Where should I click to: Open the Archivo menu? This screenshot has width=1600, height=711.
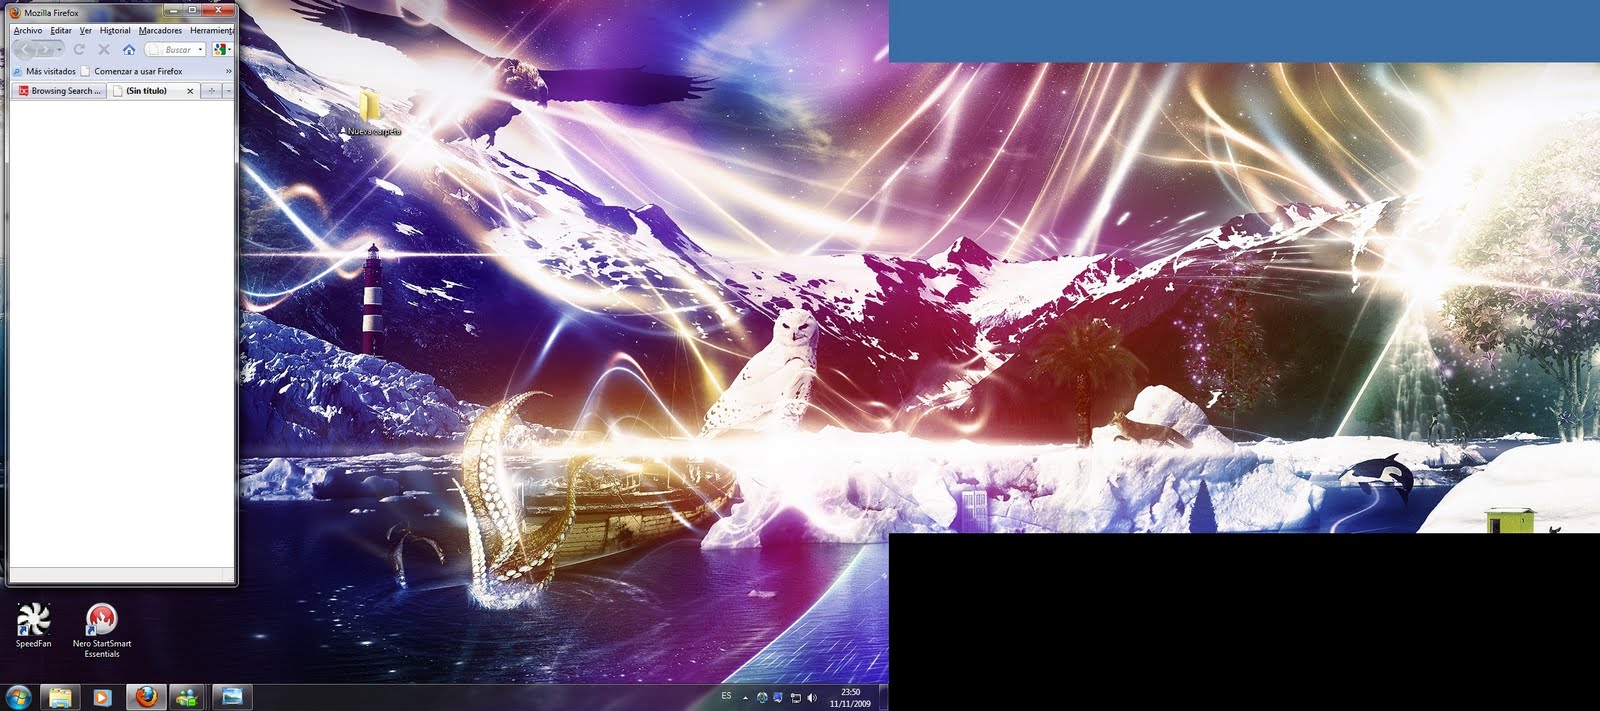coord(28,31)
